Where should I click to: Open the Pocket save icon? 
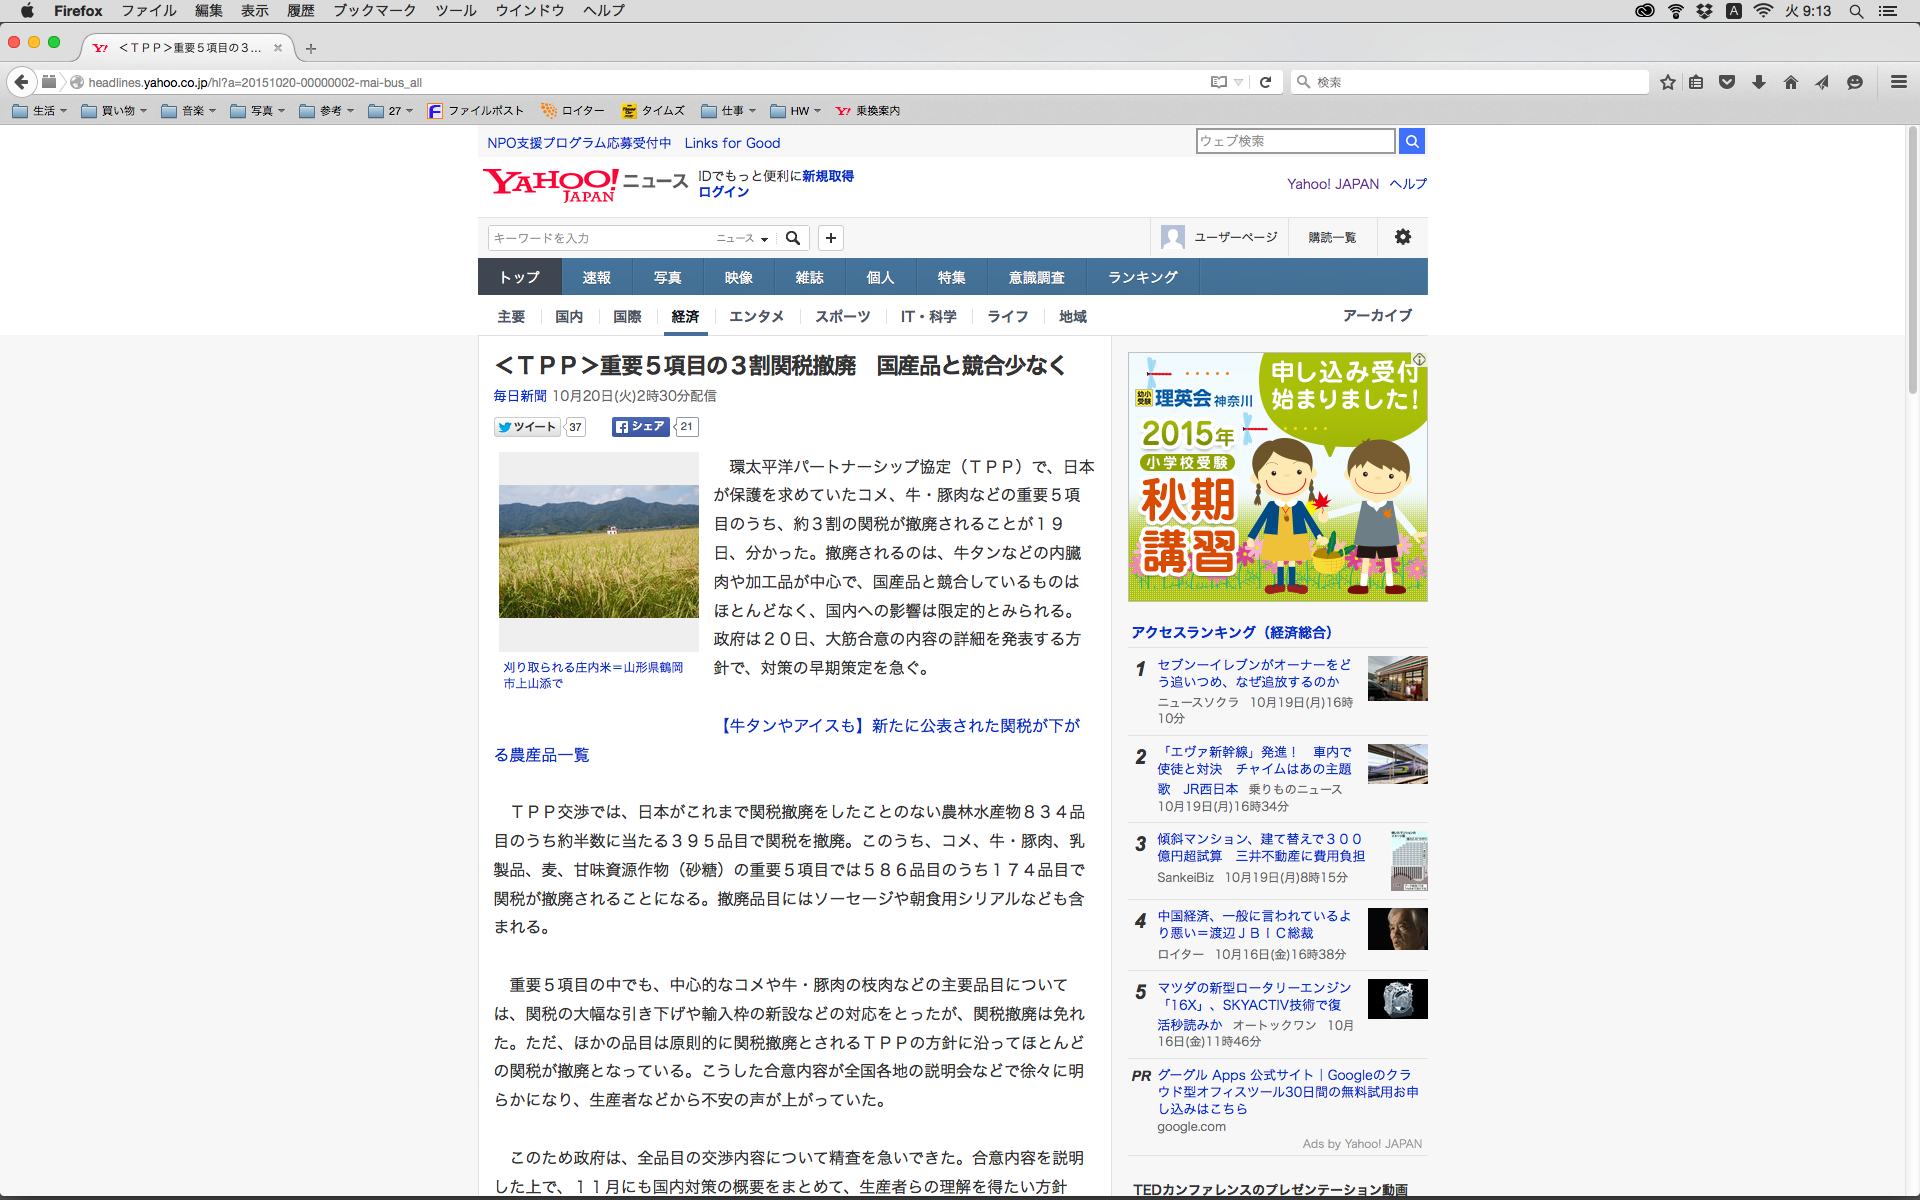tap(1727, 82)
